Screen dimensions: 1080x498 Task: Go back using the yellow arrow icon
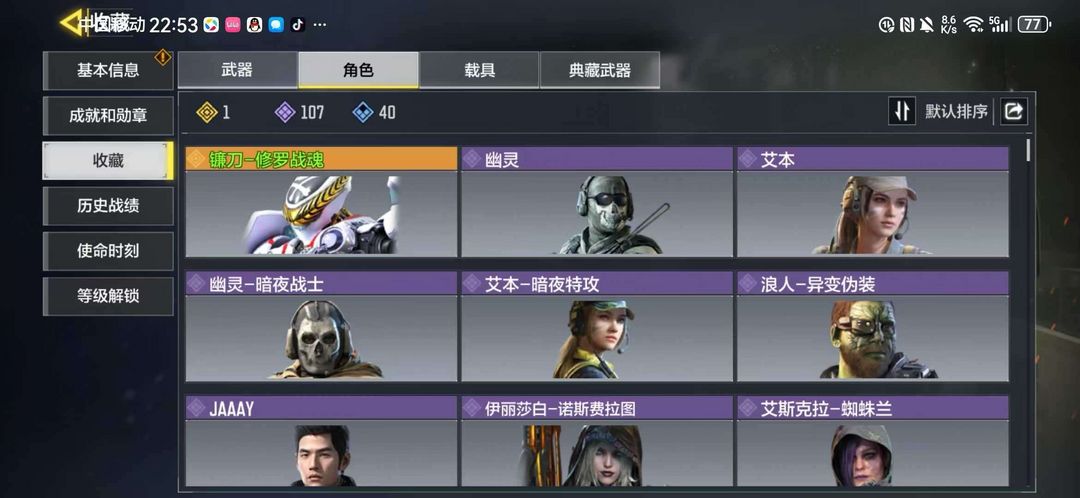pos(72,23)
